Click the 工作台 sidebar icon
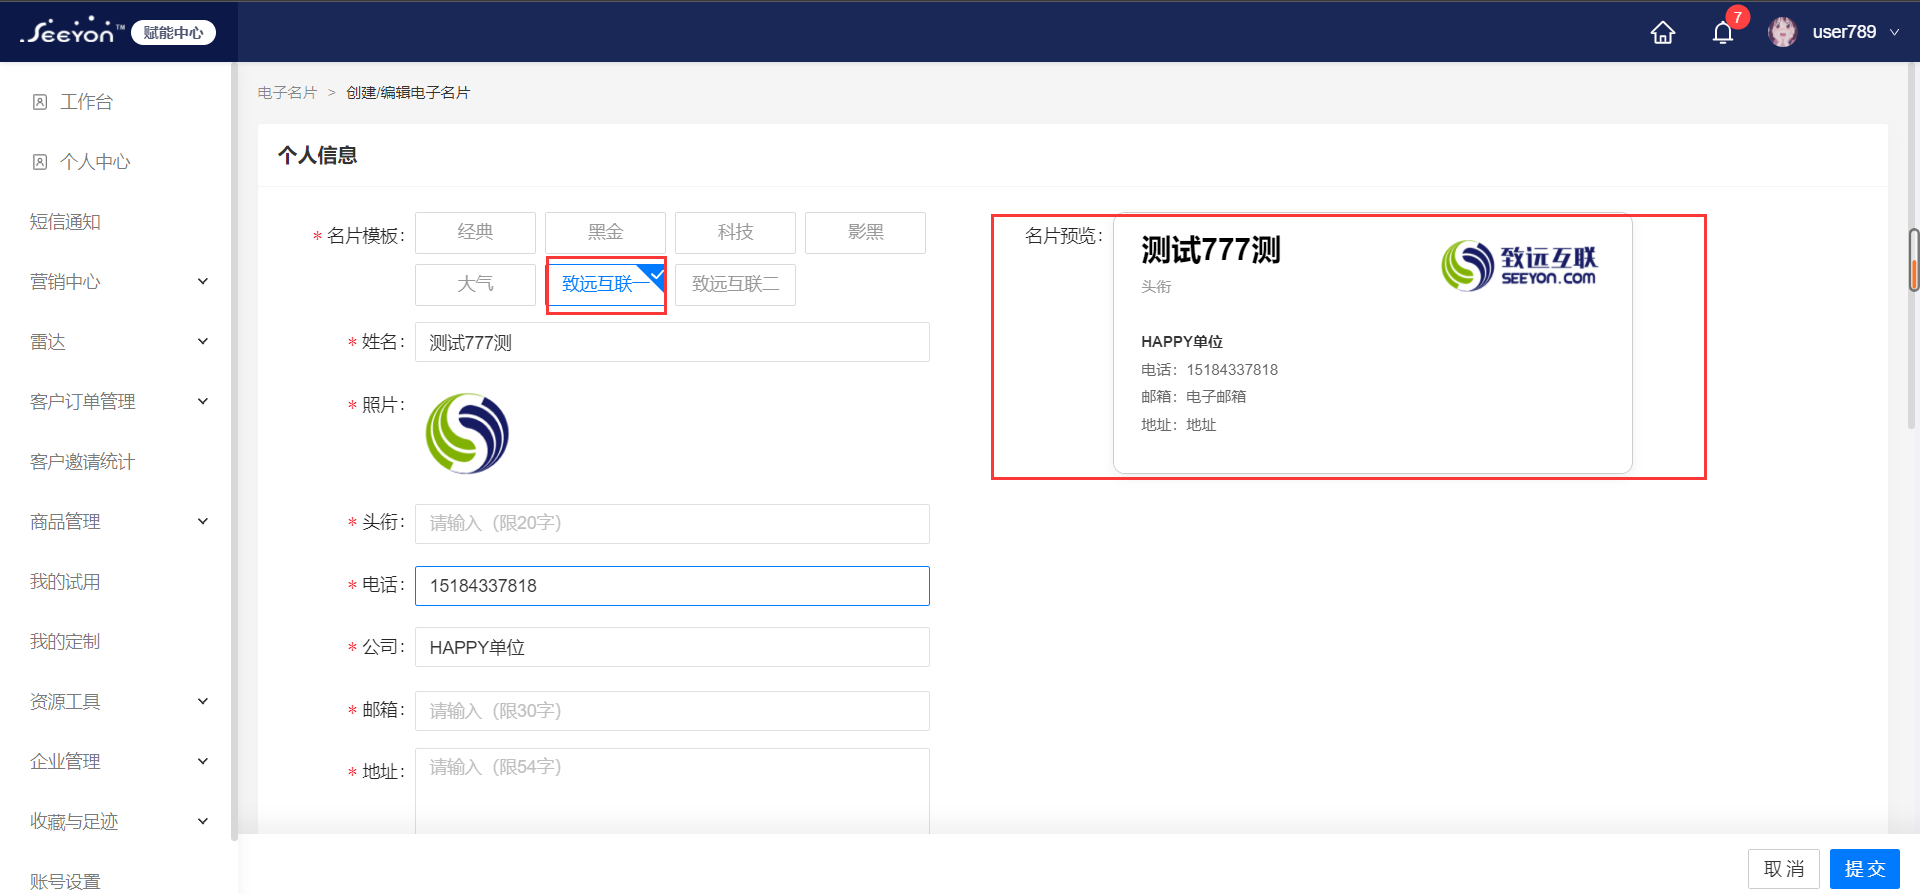The width and height of the screenshot is (1920, 894). (x=40, y=102)
